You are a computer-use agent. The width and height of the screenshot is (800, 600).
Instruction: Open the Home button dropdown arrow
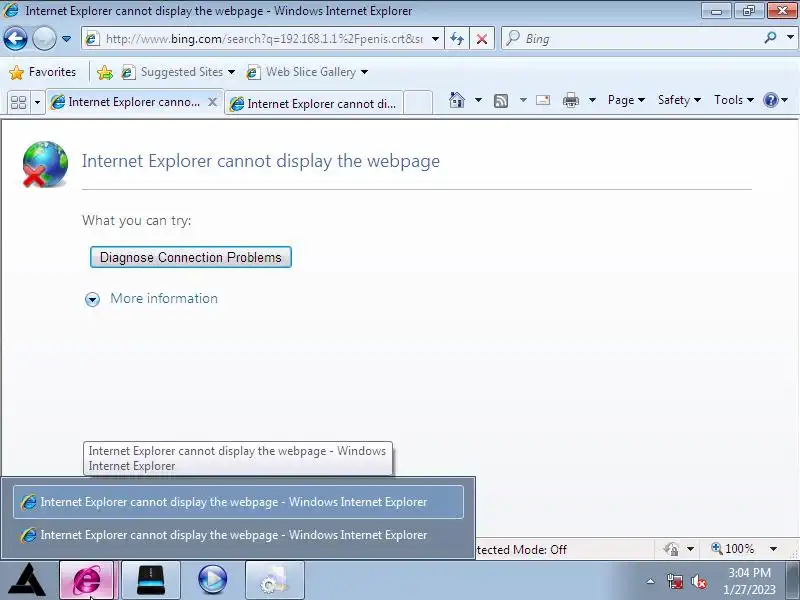coord(478,100)
